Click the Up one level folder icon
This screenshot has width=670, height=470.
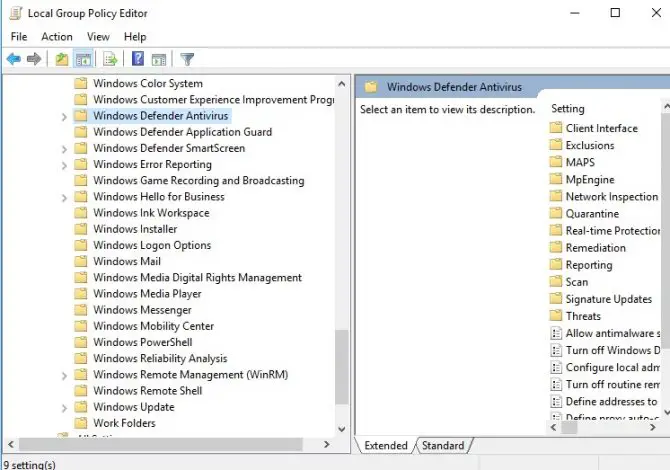pyautogui.click(x=62, y=59)
